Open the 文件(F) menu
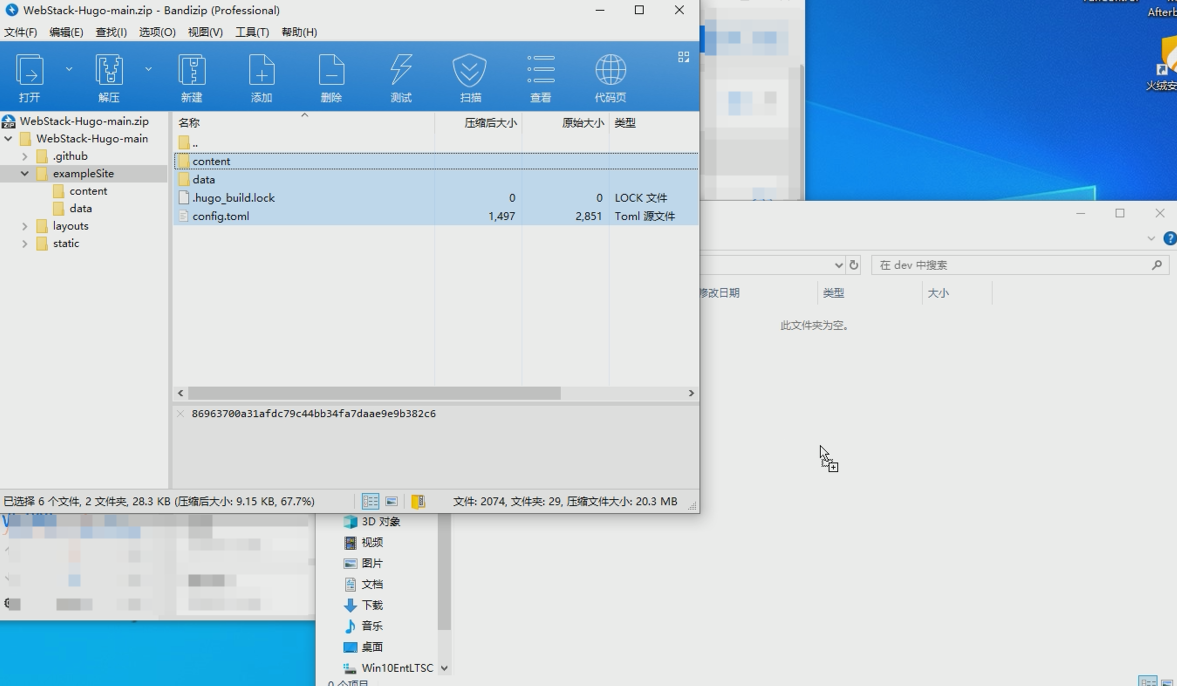This screenshot has width=1177, height=686. click(x=21, y=32)
